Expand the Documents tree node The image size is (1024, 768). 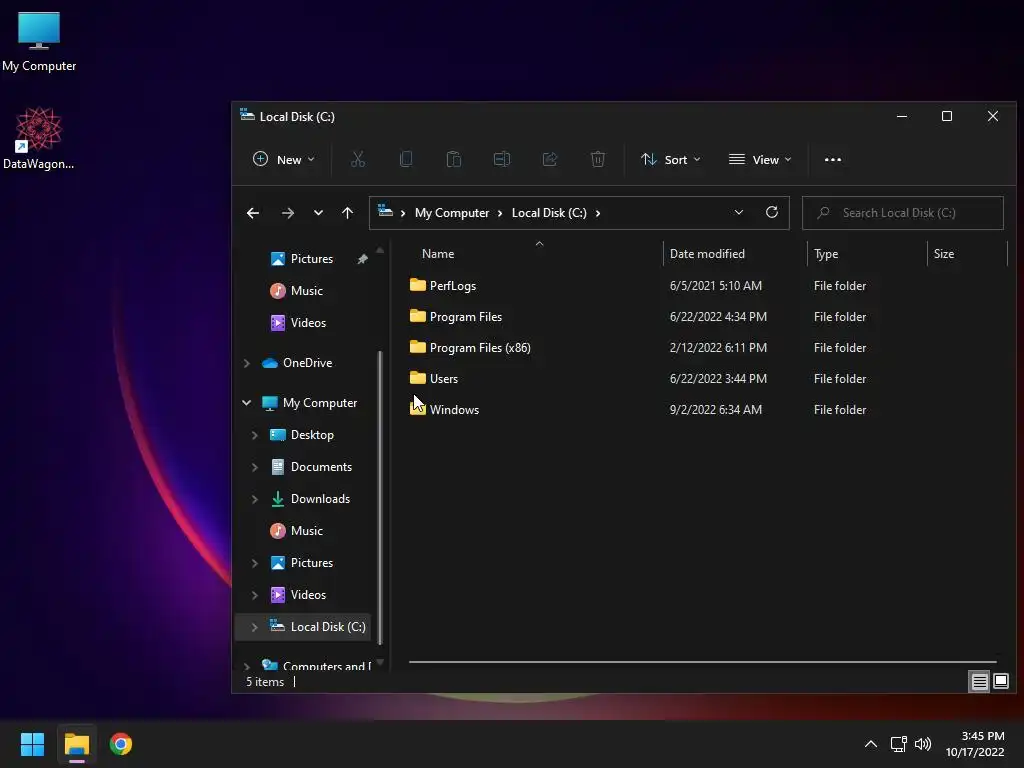[x=255, y=467]
